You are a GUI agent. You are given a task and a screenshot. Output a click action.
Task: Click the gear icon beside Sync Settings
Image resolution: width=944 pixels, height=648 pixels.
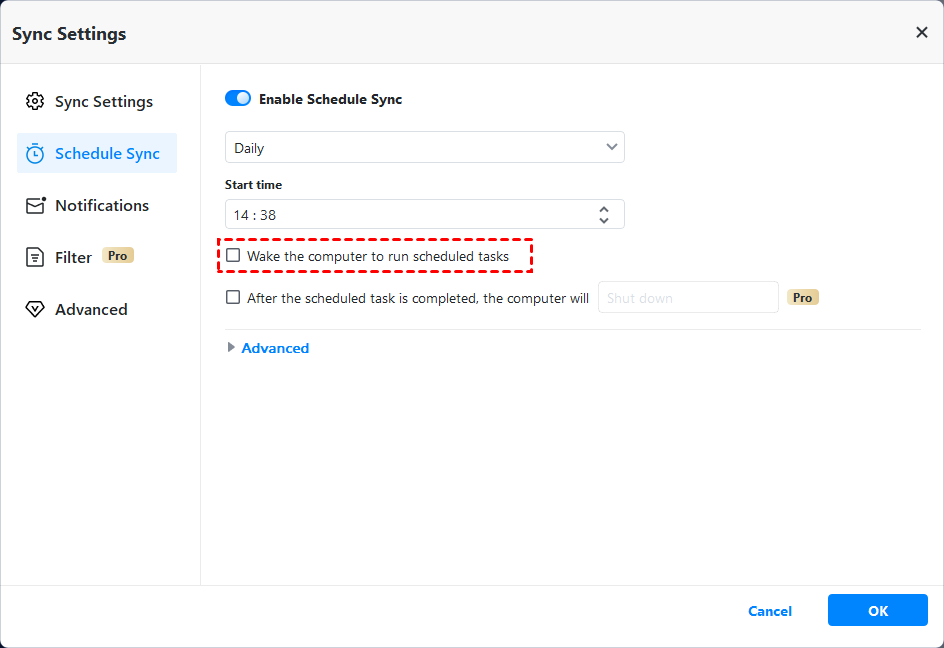pos(35,102)
